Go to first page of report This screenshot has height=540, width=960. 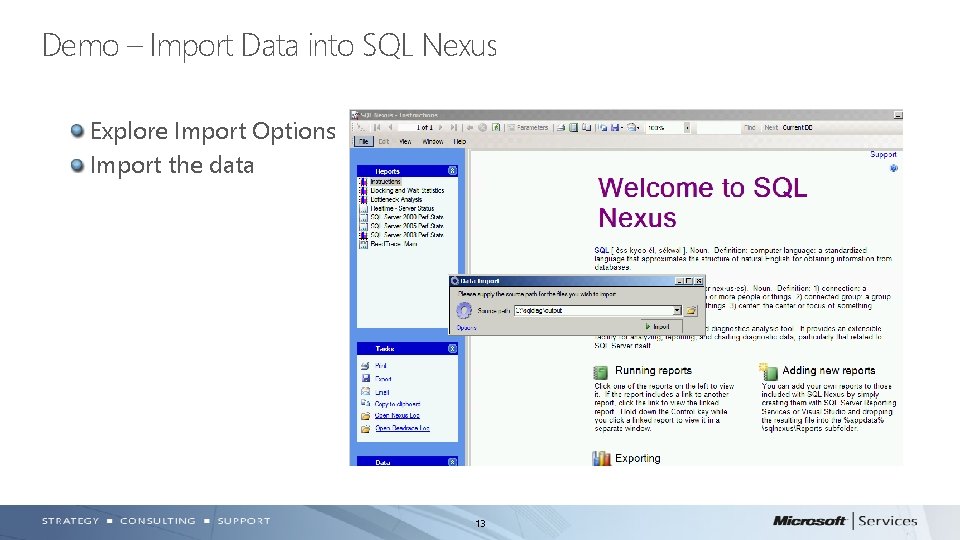pos(377,127)
